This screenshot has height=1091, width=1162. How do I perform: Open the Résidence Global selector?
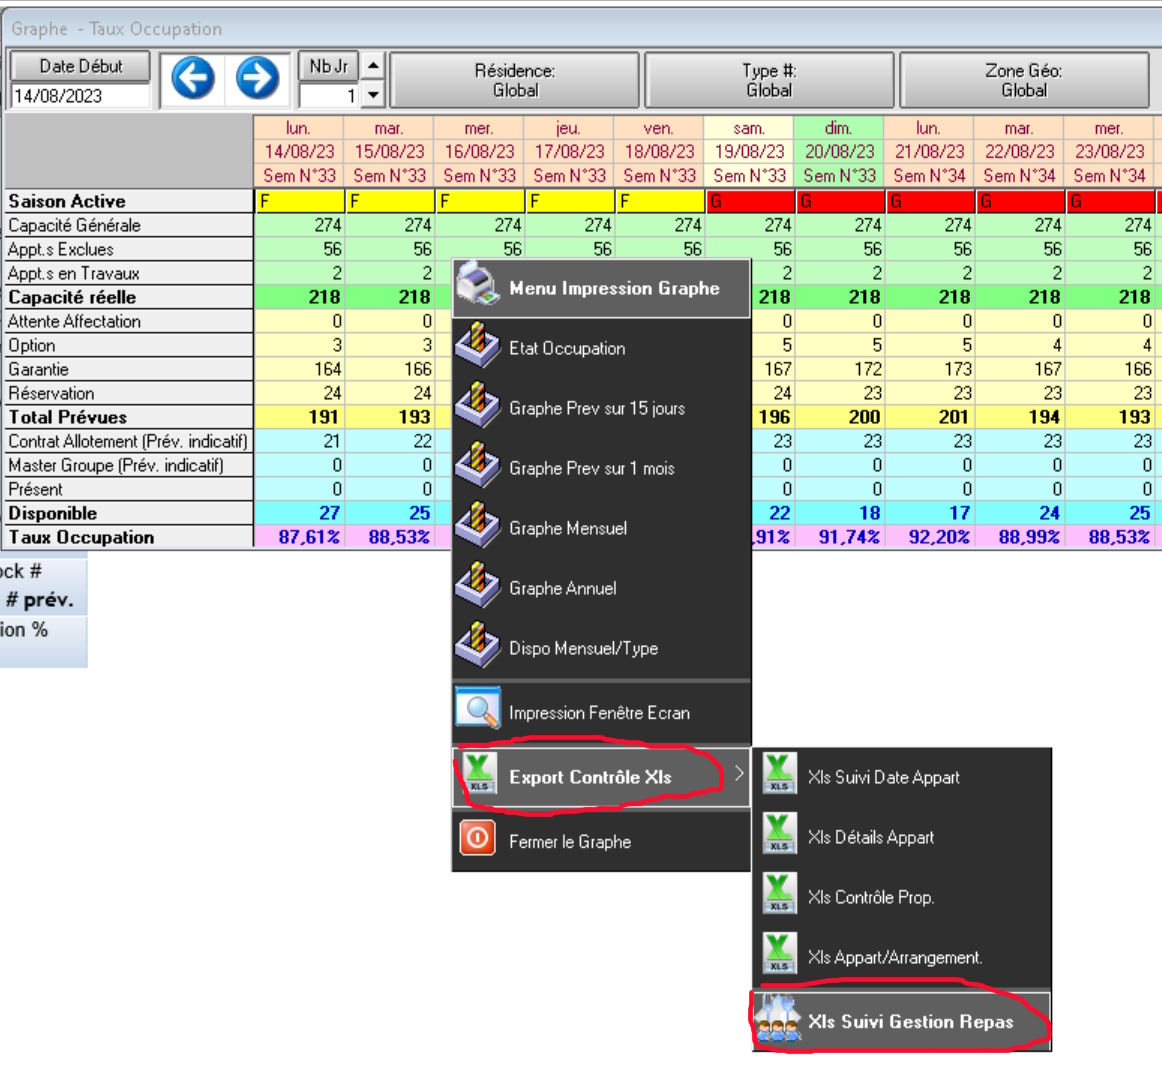click(x=514, y=80)
